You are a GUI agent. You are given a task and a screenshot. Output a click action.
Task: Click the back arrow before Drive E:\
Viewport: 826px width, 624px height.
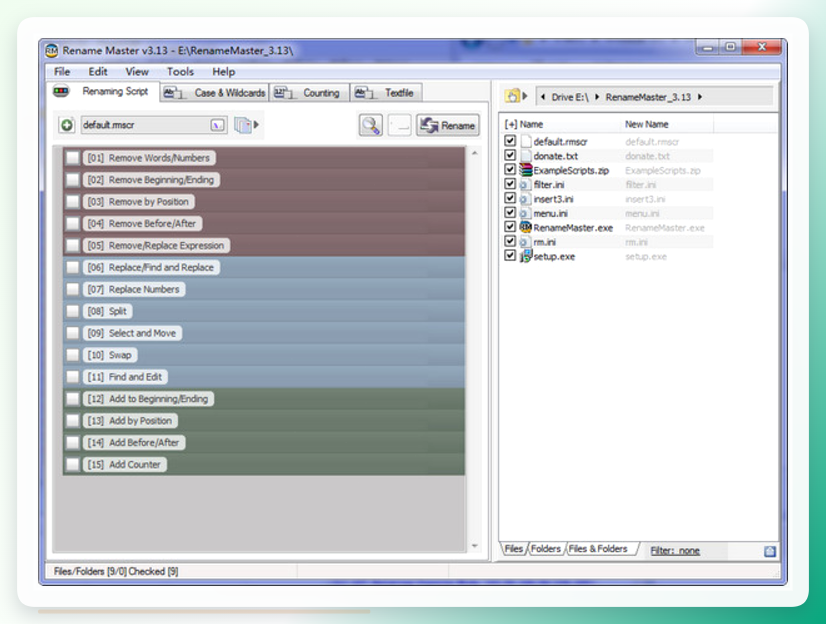tap(543, 97)
